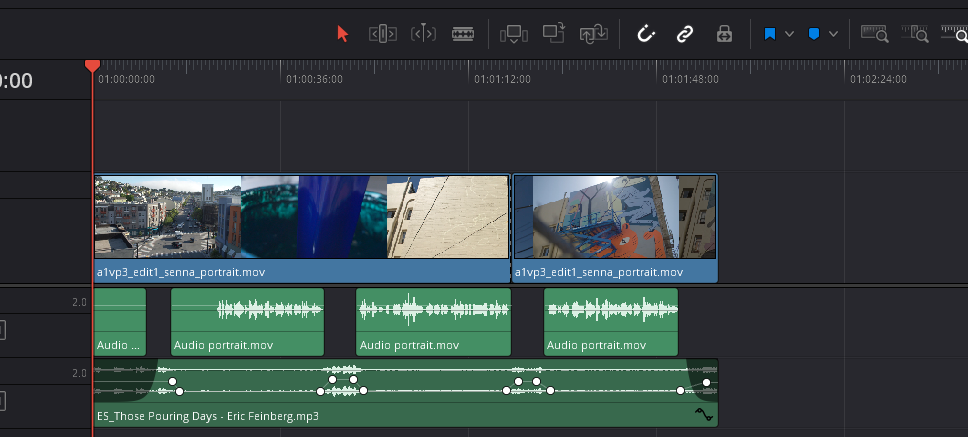Select ES_Those Pouring Days music clip
The width and height of the screenshot is (968, 437).
[x=400, y=414]
